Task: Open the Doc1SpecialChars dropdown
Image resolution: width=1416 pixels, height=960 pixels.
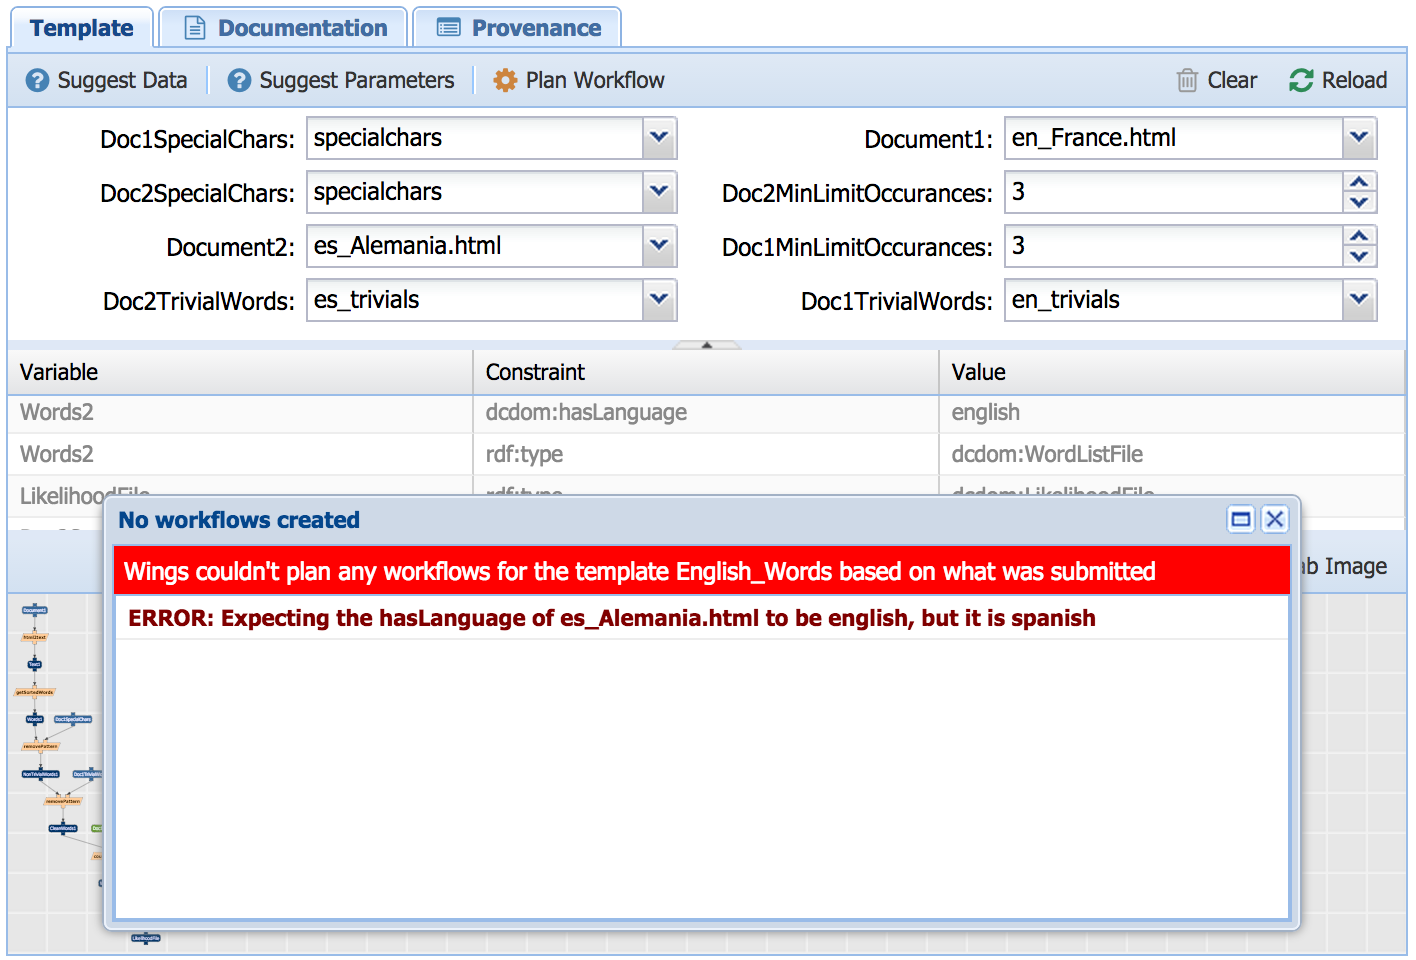Action: (659, 138)
